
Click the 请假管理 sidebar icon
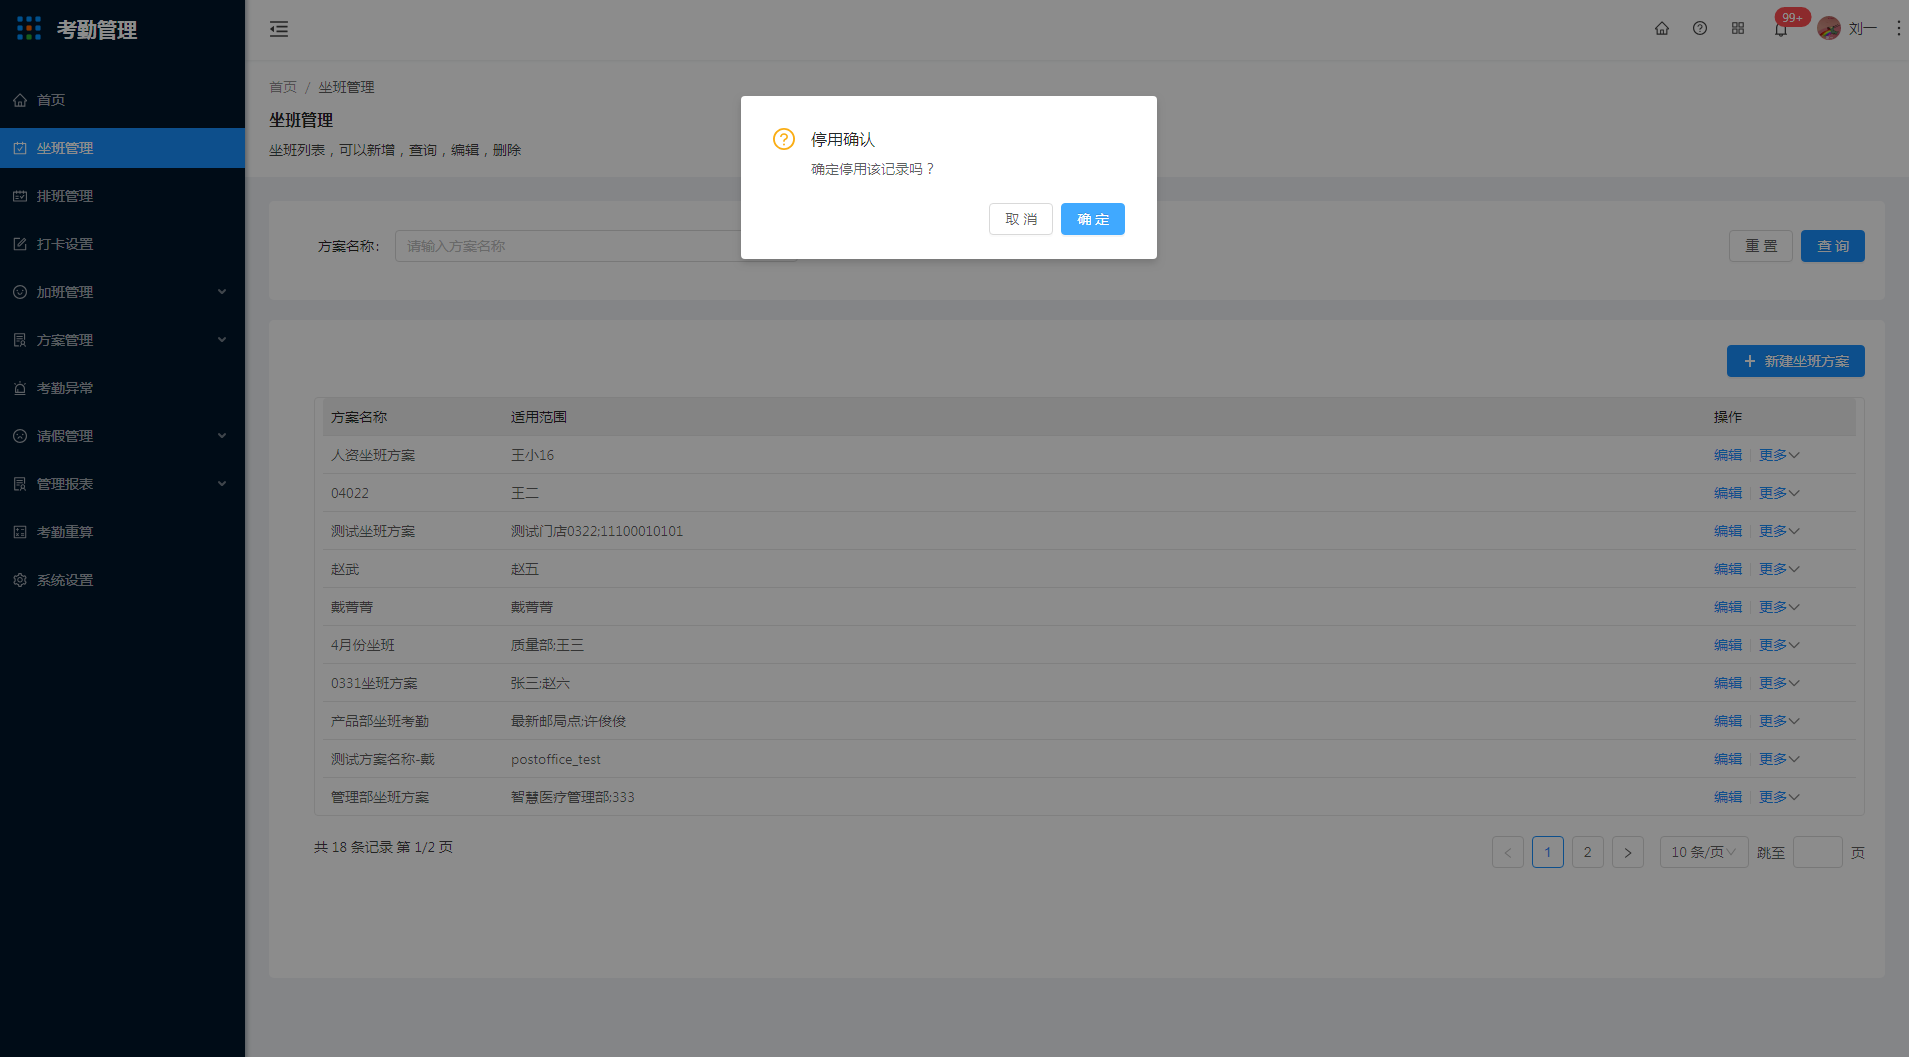coord(20,436)
